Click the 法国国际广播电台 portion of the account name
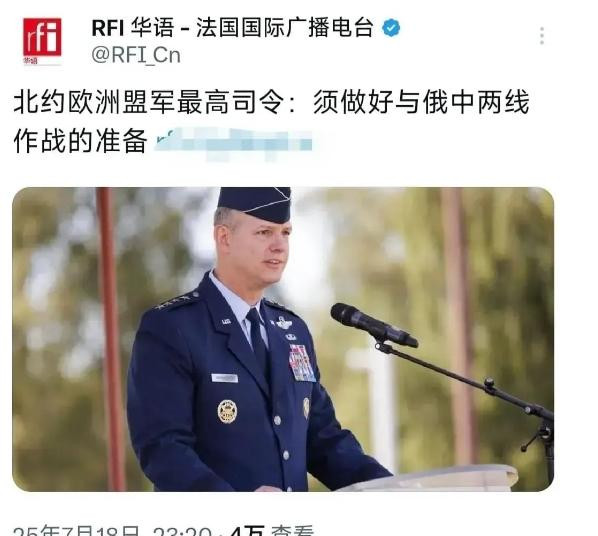Viewport: 598px width, 536px height. 285,28
